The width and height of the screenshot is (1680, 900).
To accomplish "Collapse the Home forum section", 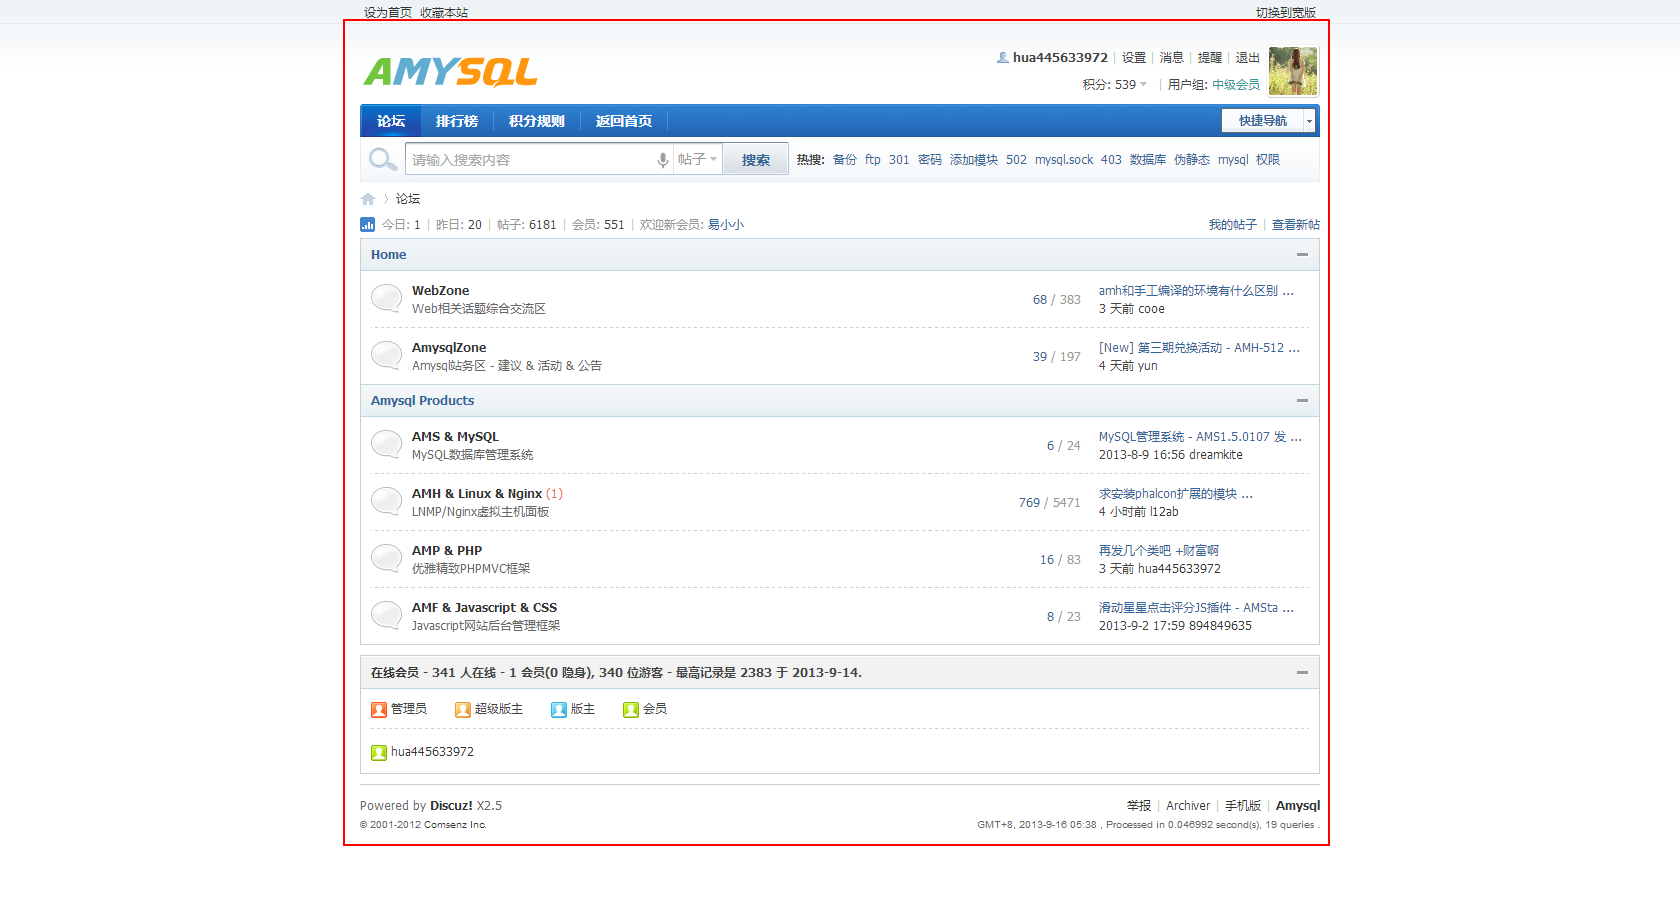I will [1302, 255].
